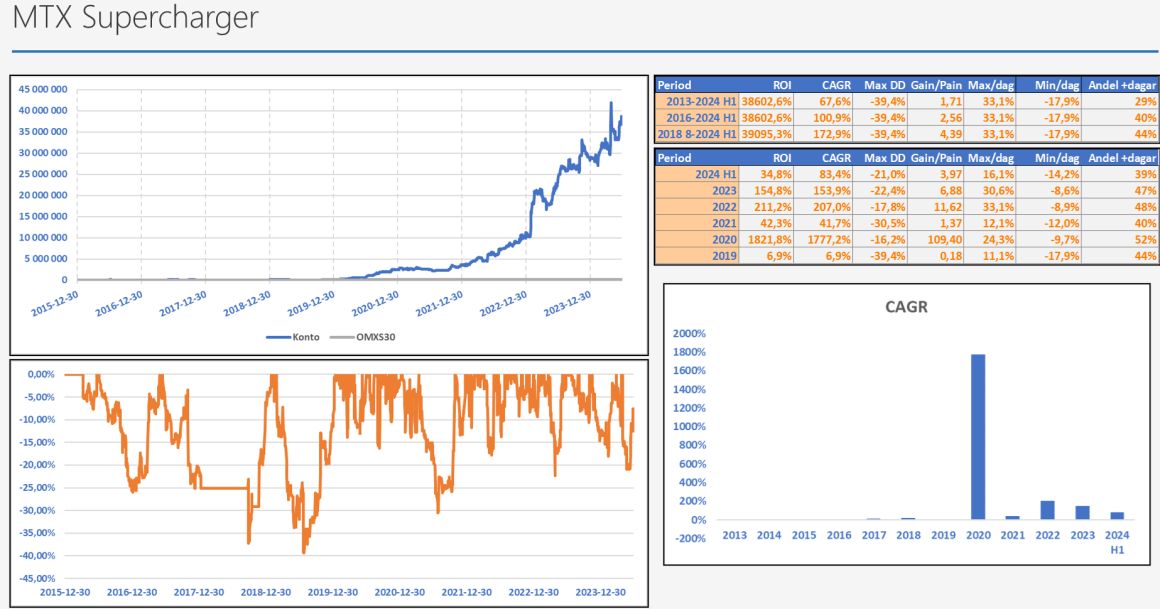
Task: Click the CAGR bar chart title
Action: [x=906, y=306]
